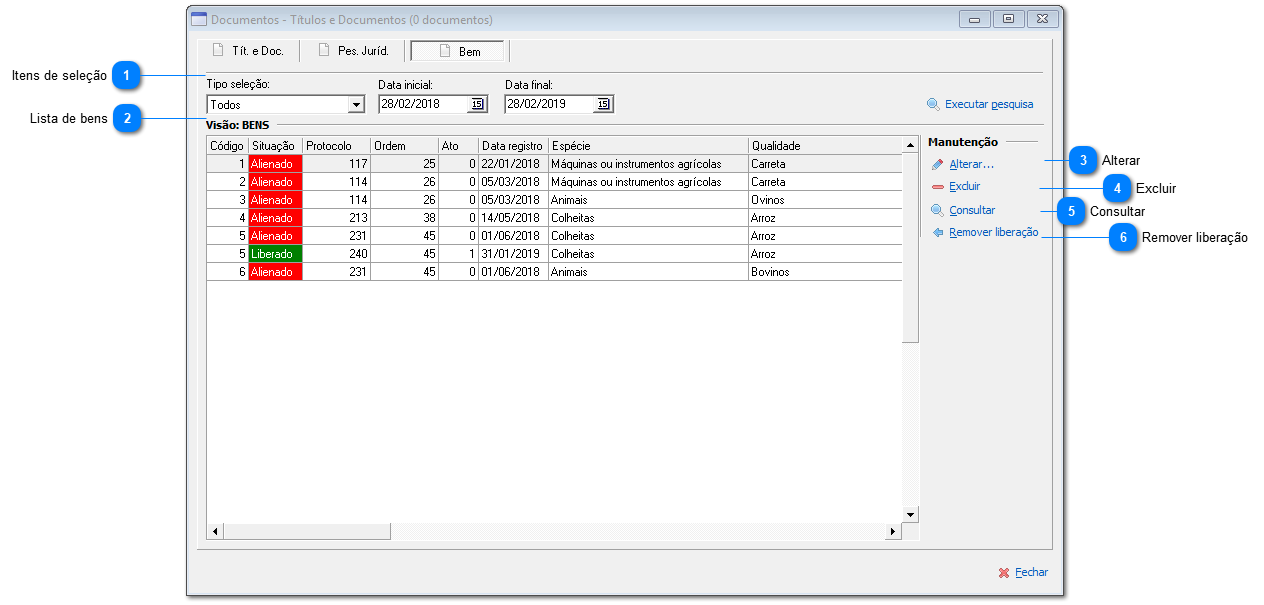
Task: Click date cell 31/01/2019
Action: click(x=513, y=254)
